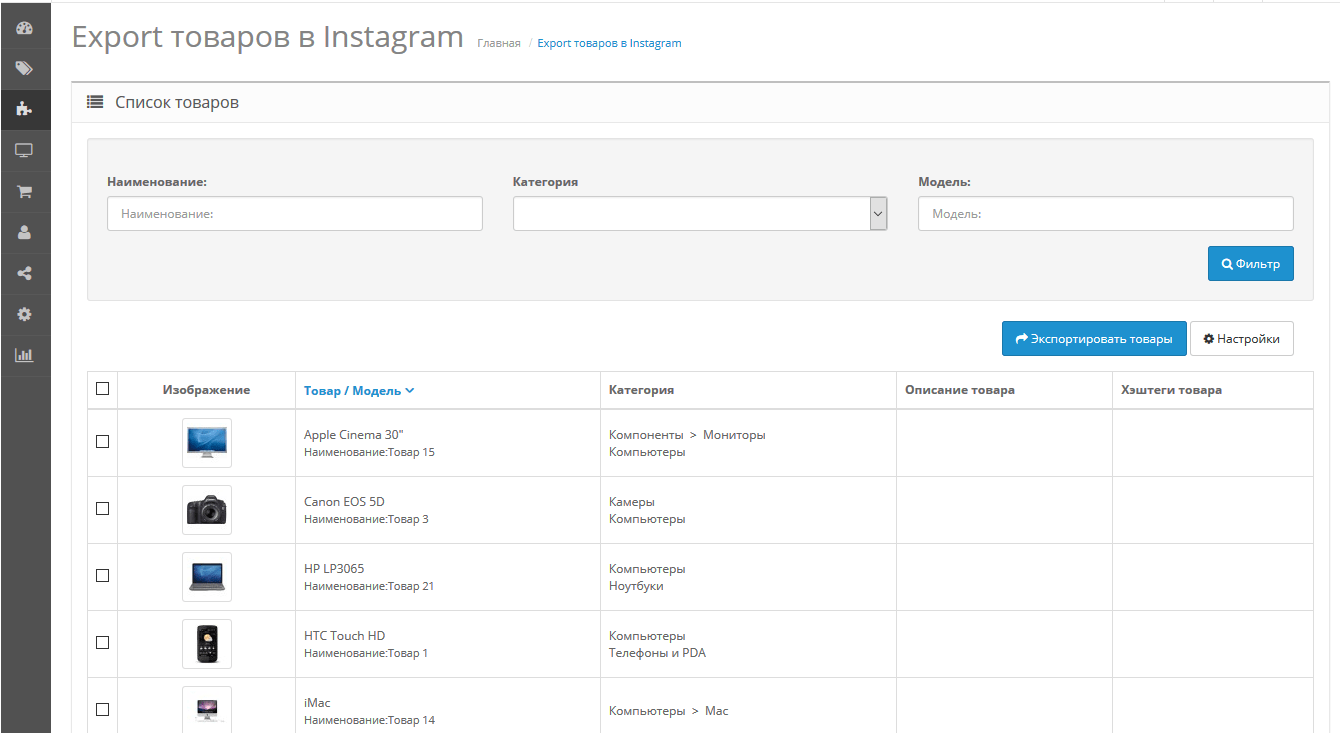Check the HP LP3065 row checkbox
1340x733 pixels.
click(102, 575)
